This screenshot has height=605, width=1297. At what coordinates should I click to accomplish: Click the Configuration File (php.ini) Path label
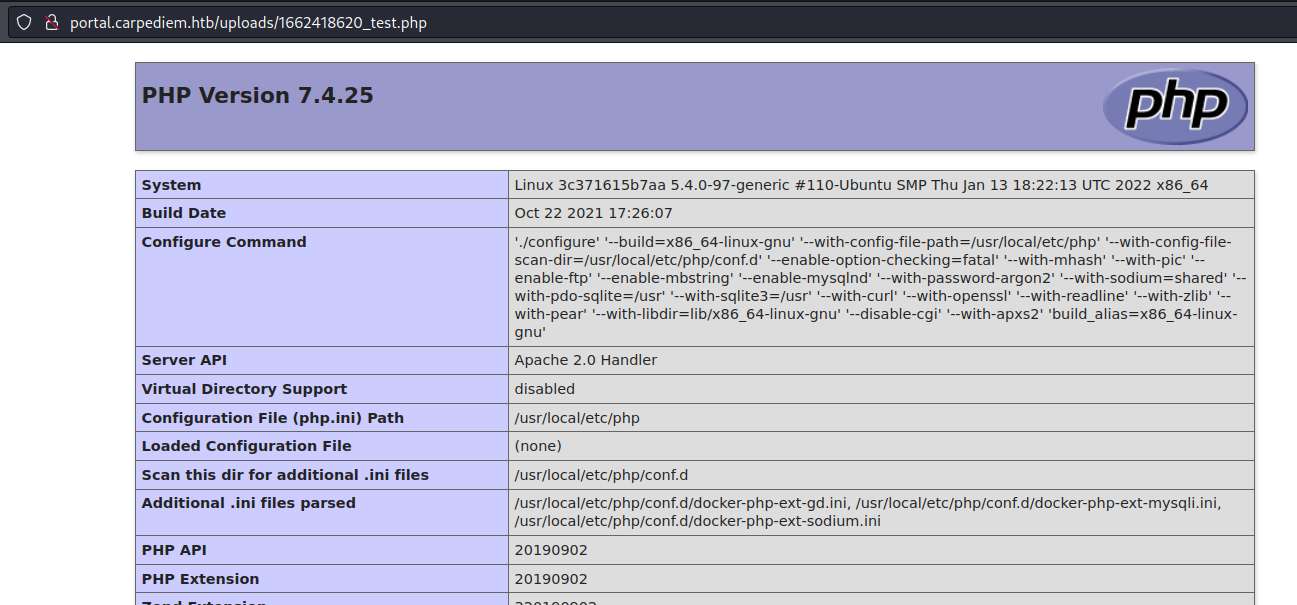coord(272,418)
